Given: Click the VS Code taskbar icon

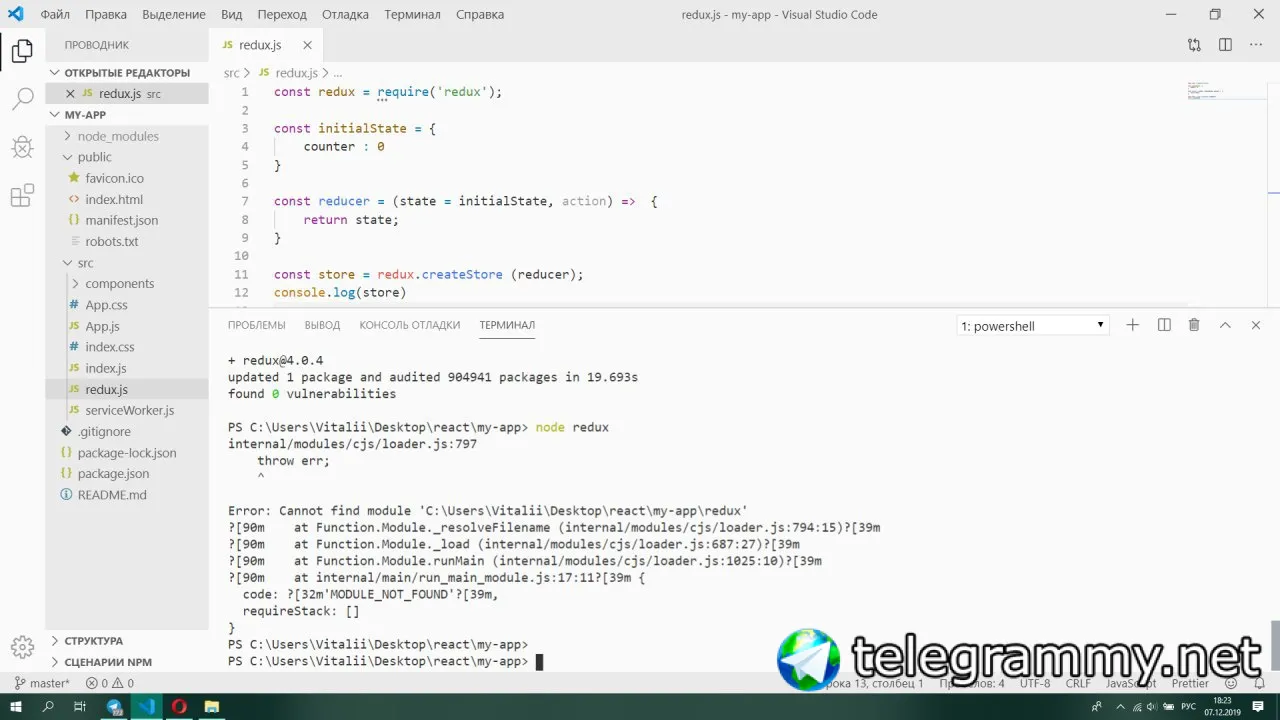Looking at the screenshot, I should click(146, 706).
